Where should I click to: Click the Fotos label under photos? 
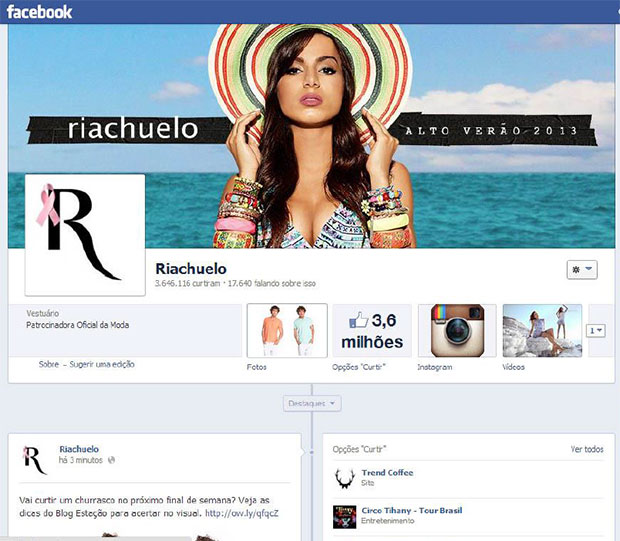click(257, 367)
